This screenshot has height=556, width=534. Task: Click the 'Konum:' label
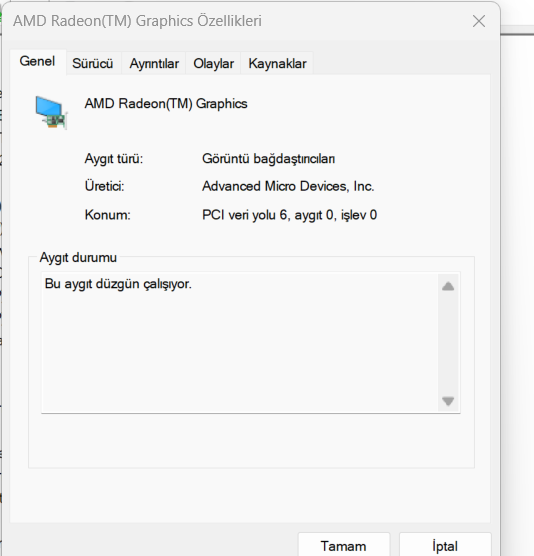coord(108,215)
